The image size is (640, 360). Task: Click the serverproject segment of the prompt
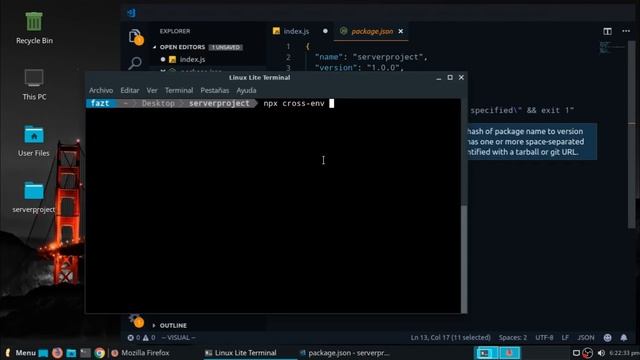pos(219,103)
